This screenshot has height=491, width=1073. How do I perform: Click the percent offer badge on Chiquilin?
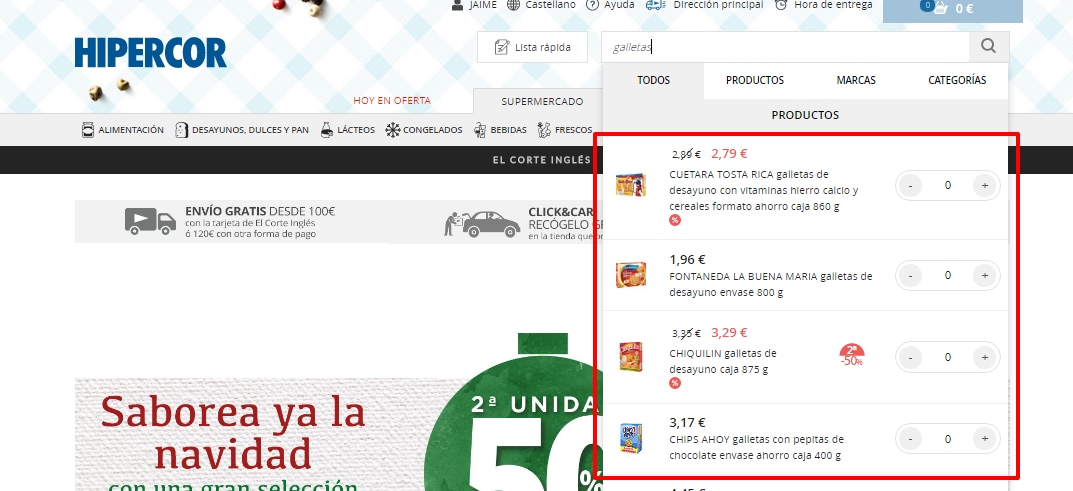point(675,383)
